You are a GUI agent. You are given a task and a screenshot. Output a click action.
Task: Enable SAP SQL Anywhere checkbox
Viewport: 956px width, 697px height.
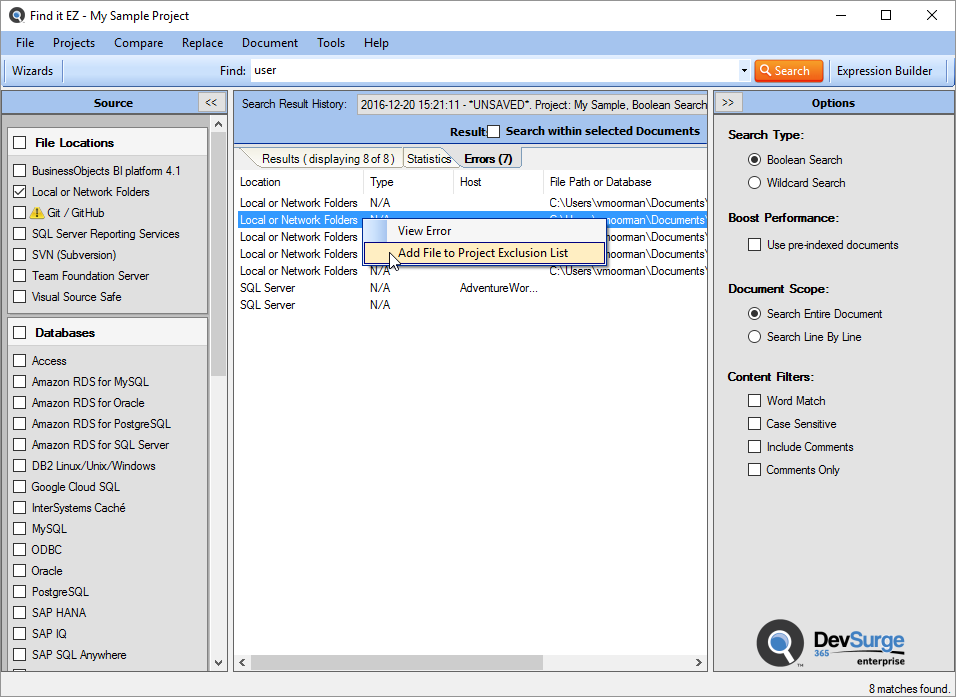click(x=20, y=655)
